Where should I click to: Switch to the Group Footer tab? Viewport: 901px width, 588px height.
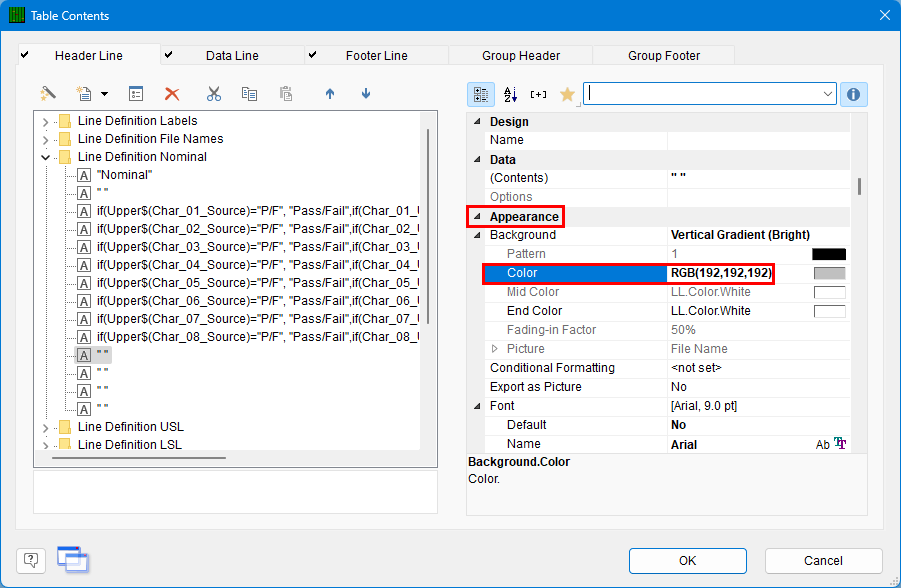(664, 55)
